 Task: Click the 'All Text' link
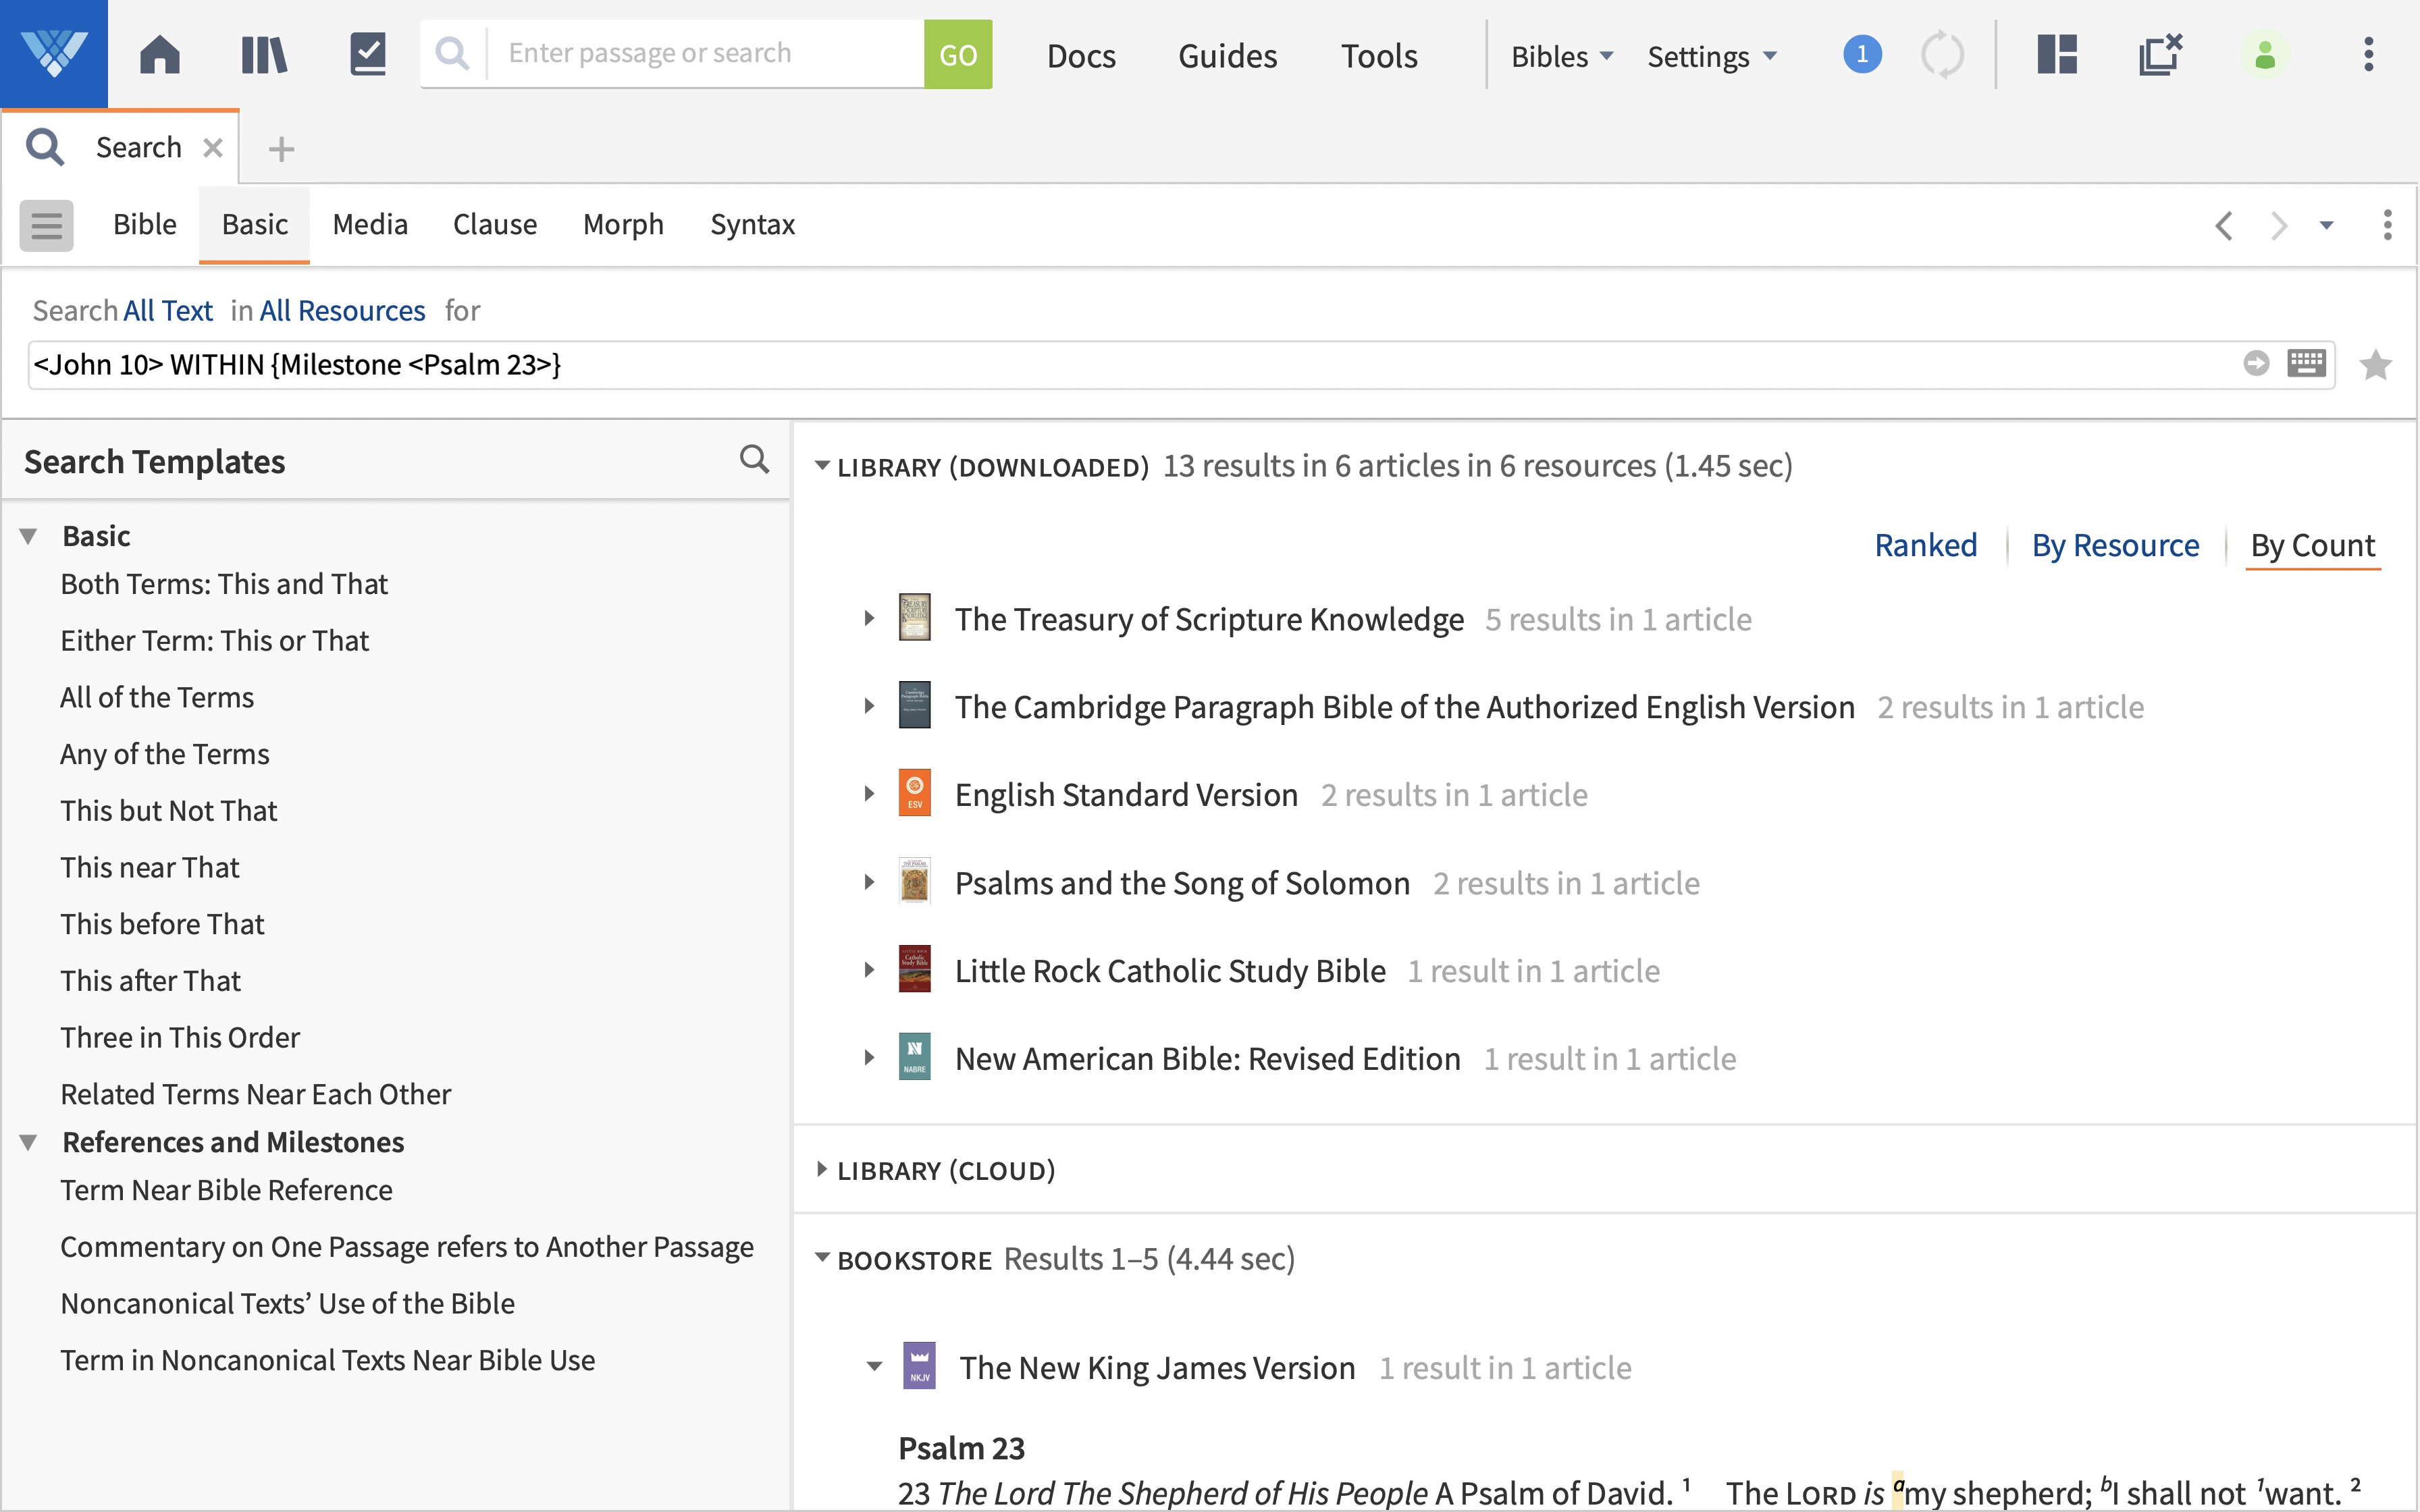(168, 311)
